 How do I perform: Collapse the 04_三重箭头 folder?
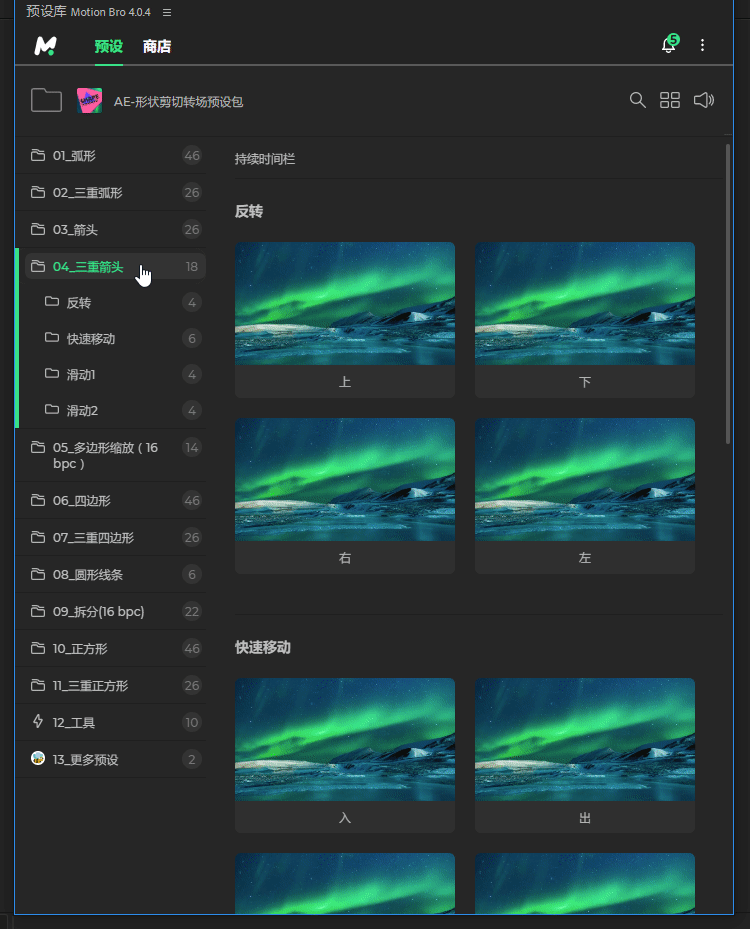116,267
